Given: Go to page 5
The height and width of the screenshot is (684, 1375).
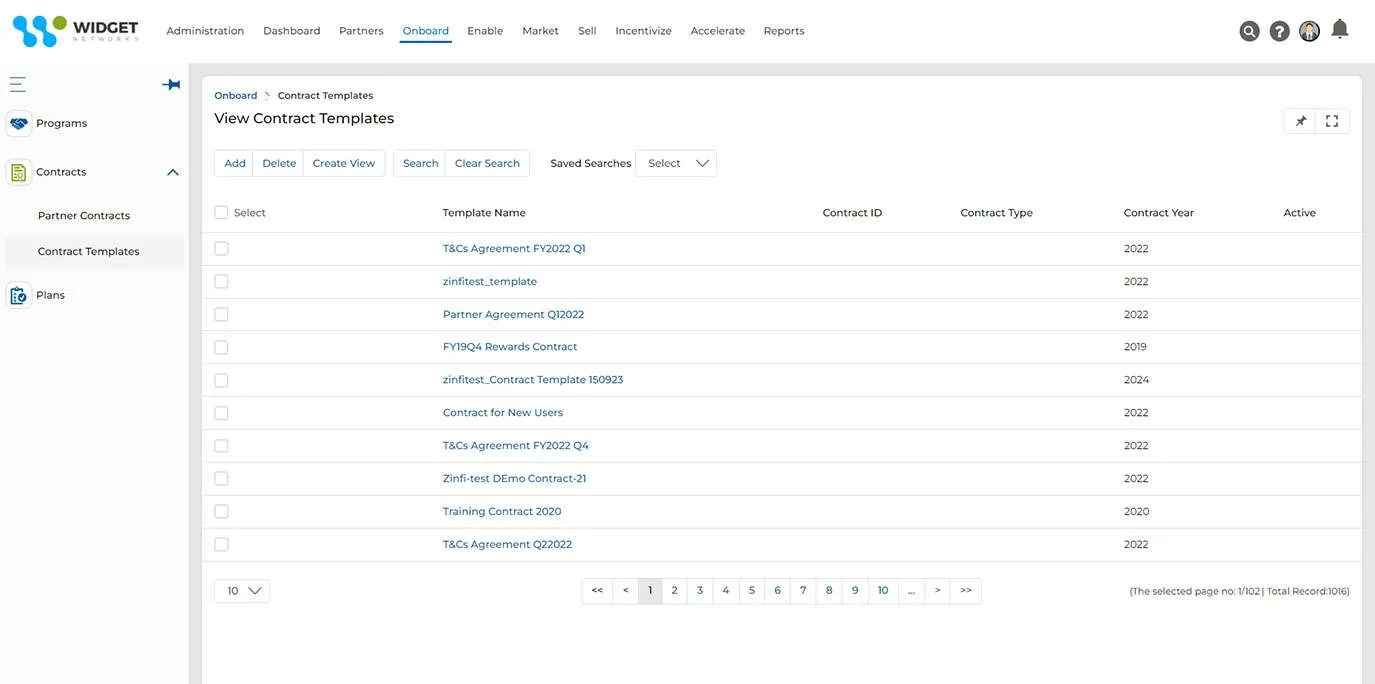Looking at the screenshot, I should pyautogui.click(x=752, y=591).
